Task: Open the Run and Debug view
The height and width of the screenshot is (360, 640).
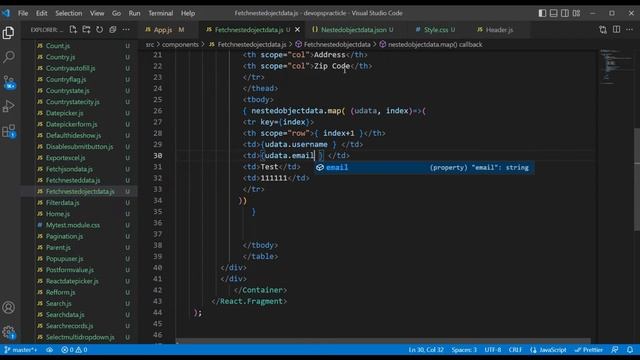Action: (9, 107)
